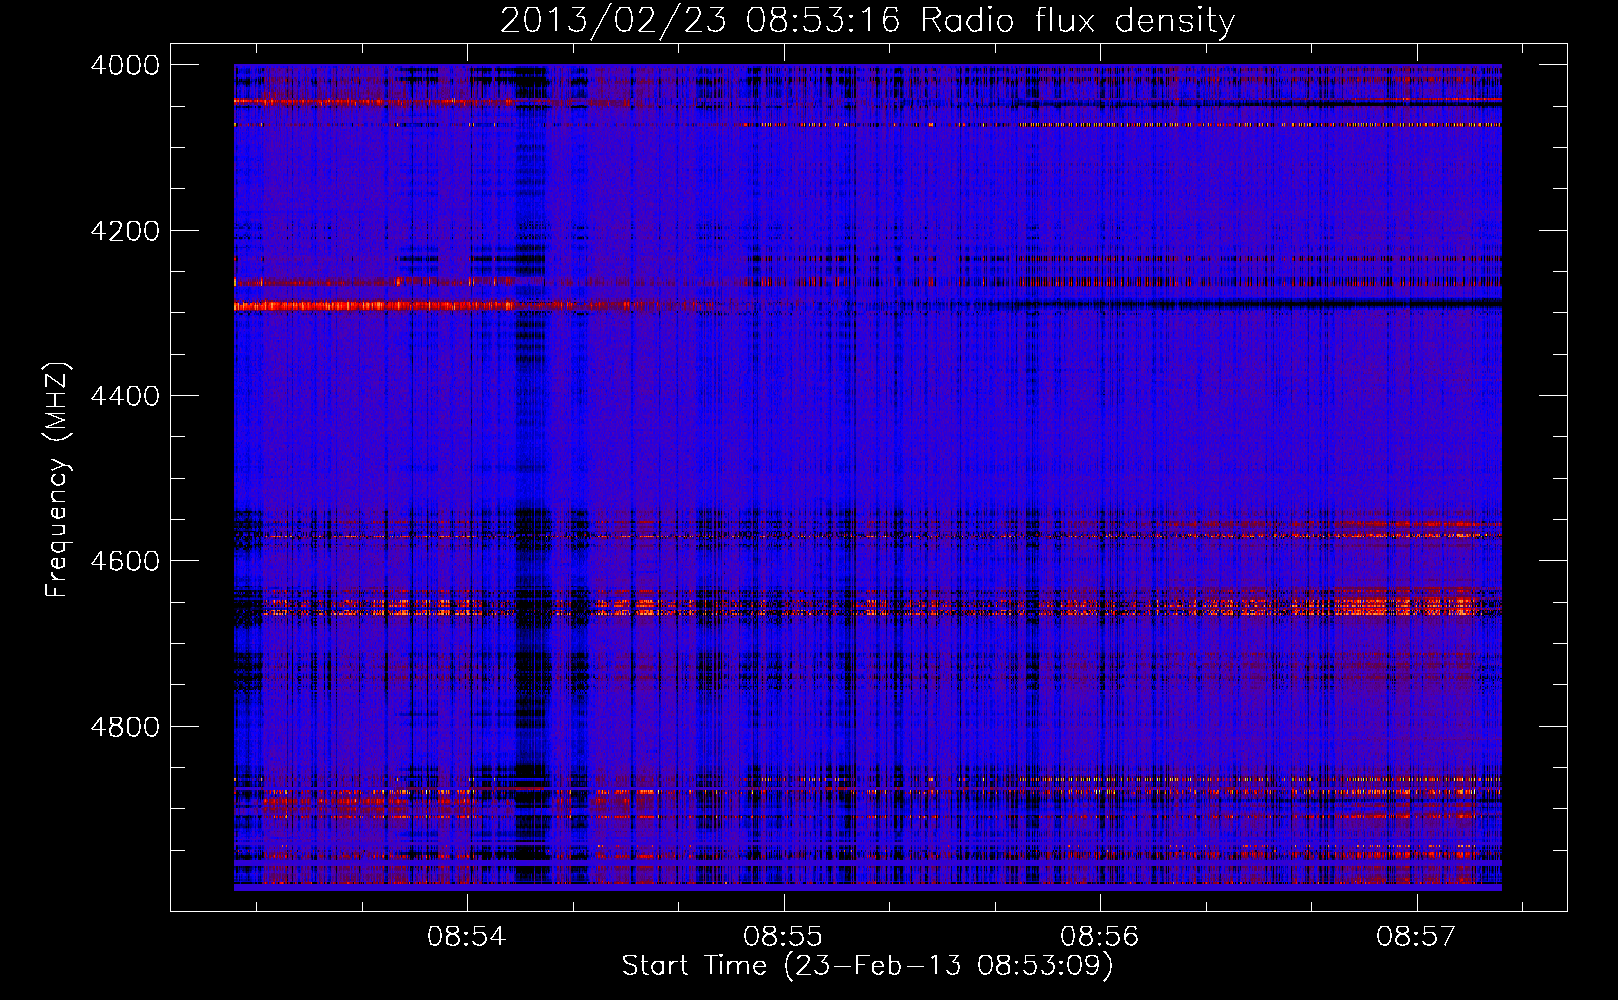The width and height of the screenshot is (1618, 1000).
Task: Click the plot title '2013/02/23 08:53:16 Radio flux density'
Action: point(867,20)
